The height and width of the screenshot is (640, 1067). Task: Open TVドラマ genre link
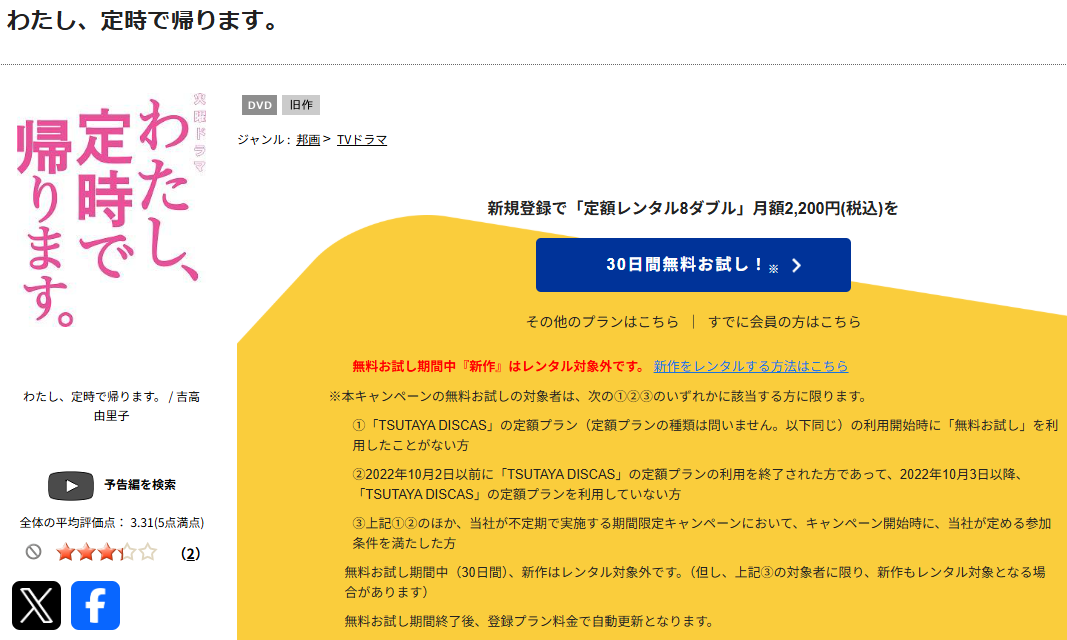pyautogui.click(x=361, y=140)
